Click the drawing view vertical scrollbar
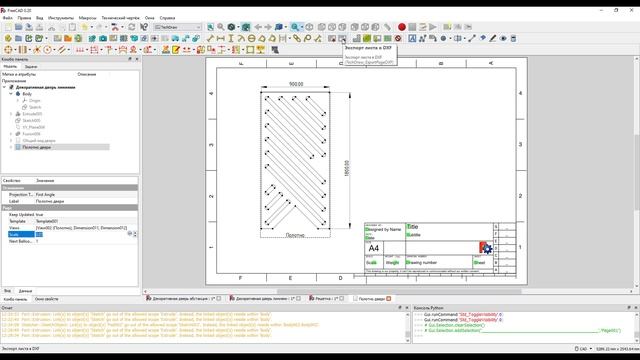Screen dimensions: 640x360 [x=637, y=172]
